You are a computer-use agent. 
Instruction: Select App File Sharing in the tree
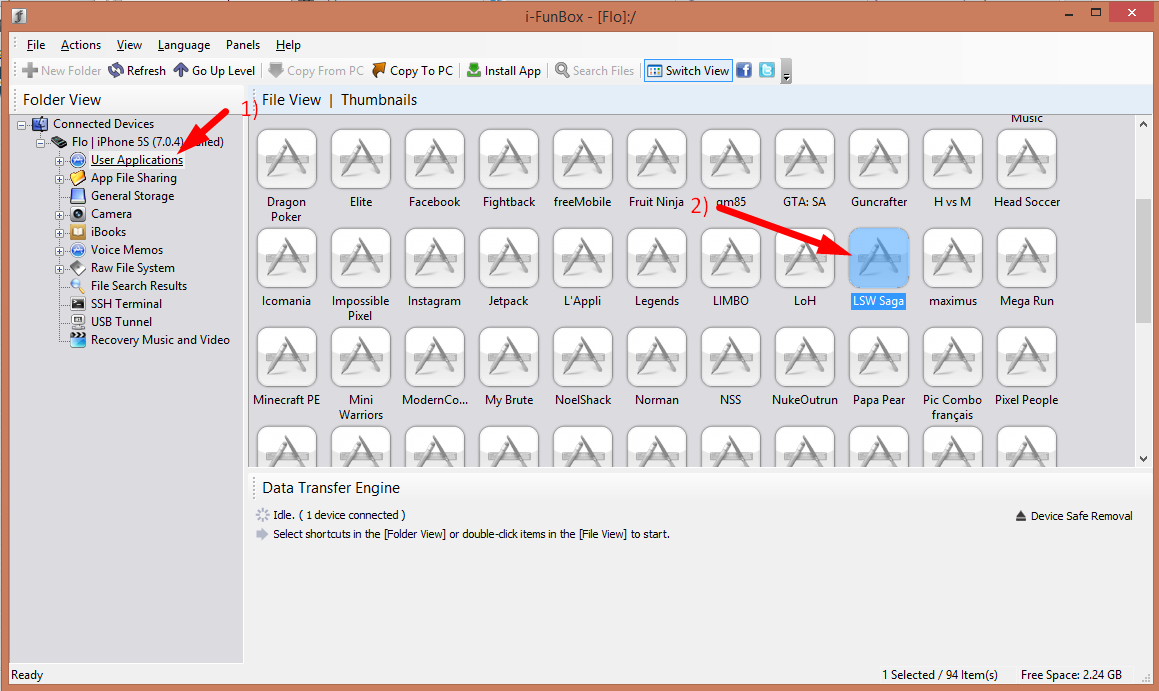coord(134,177)
